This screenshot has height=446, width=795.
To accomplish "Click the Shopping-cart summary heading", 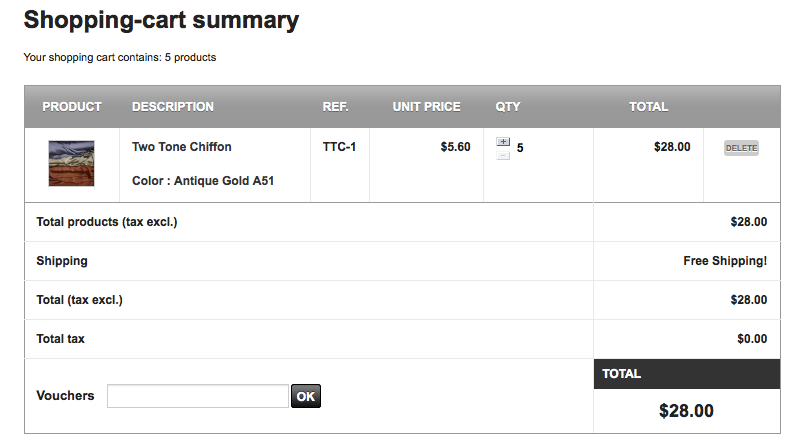I will [161, 19].
